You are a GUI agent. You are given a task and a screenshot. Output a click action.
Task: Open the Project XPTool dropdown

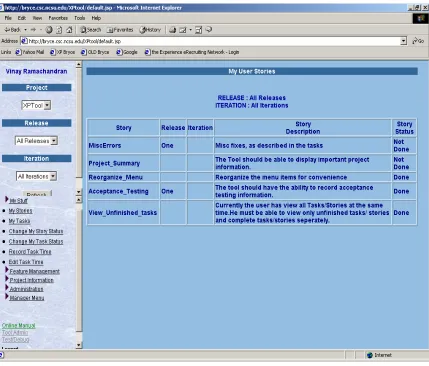(x=36, y=105)
